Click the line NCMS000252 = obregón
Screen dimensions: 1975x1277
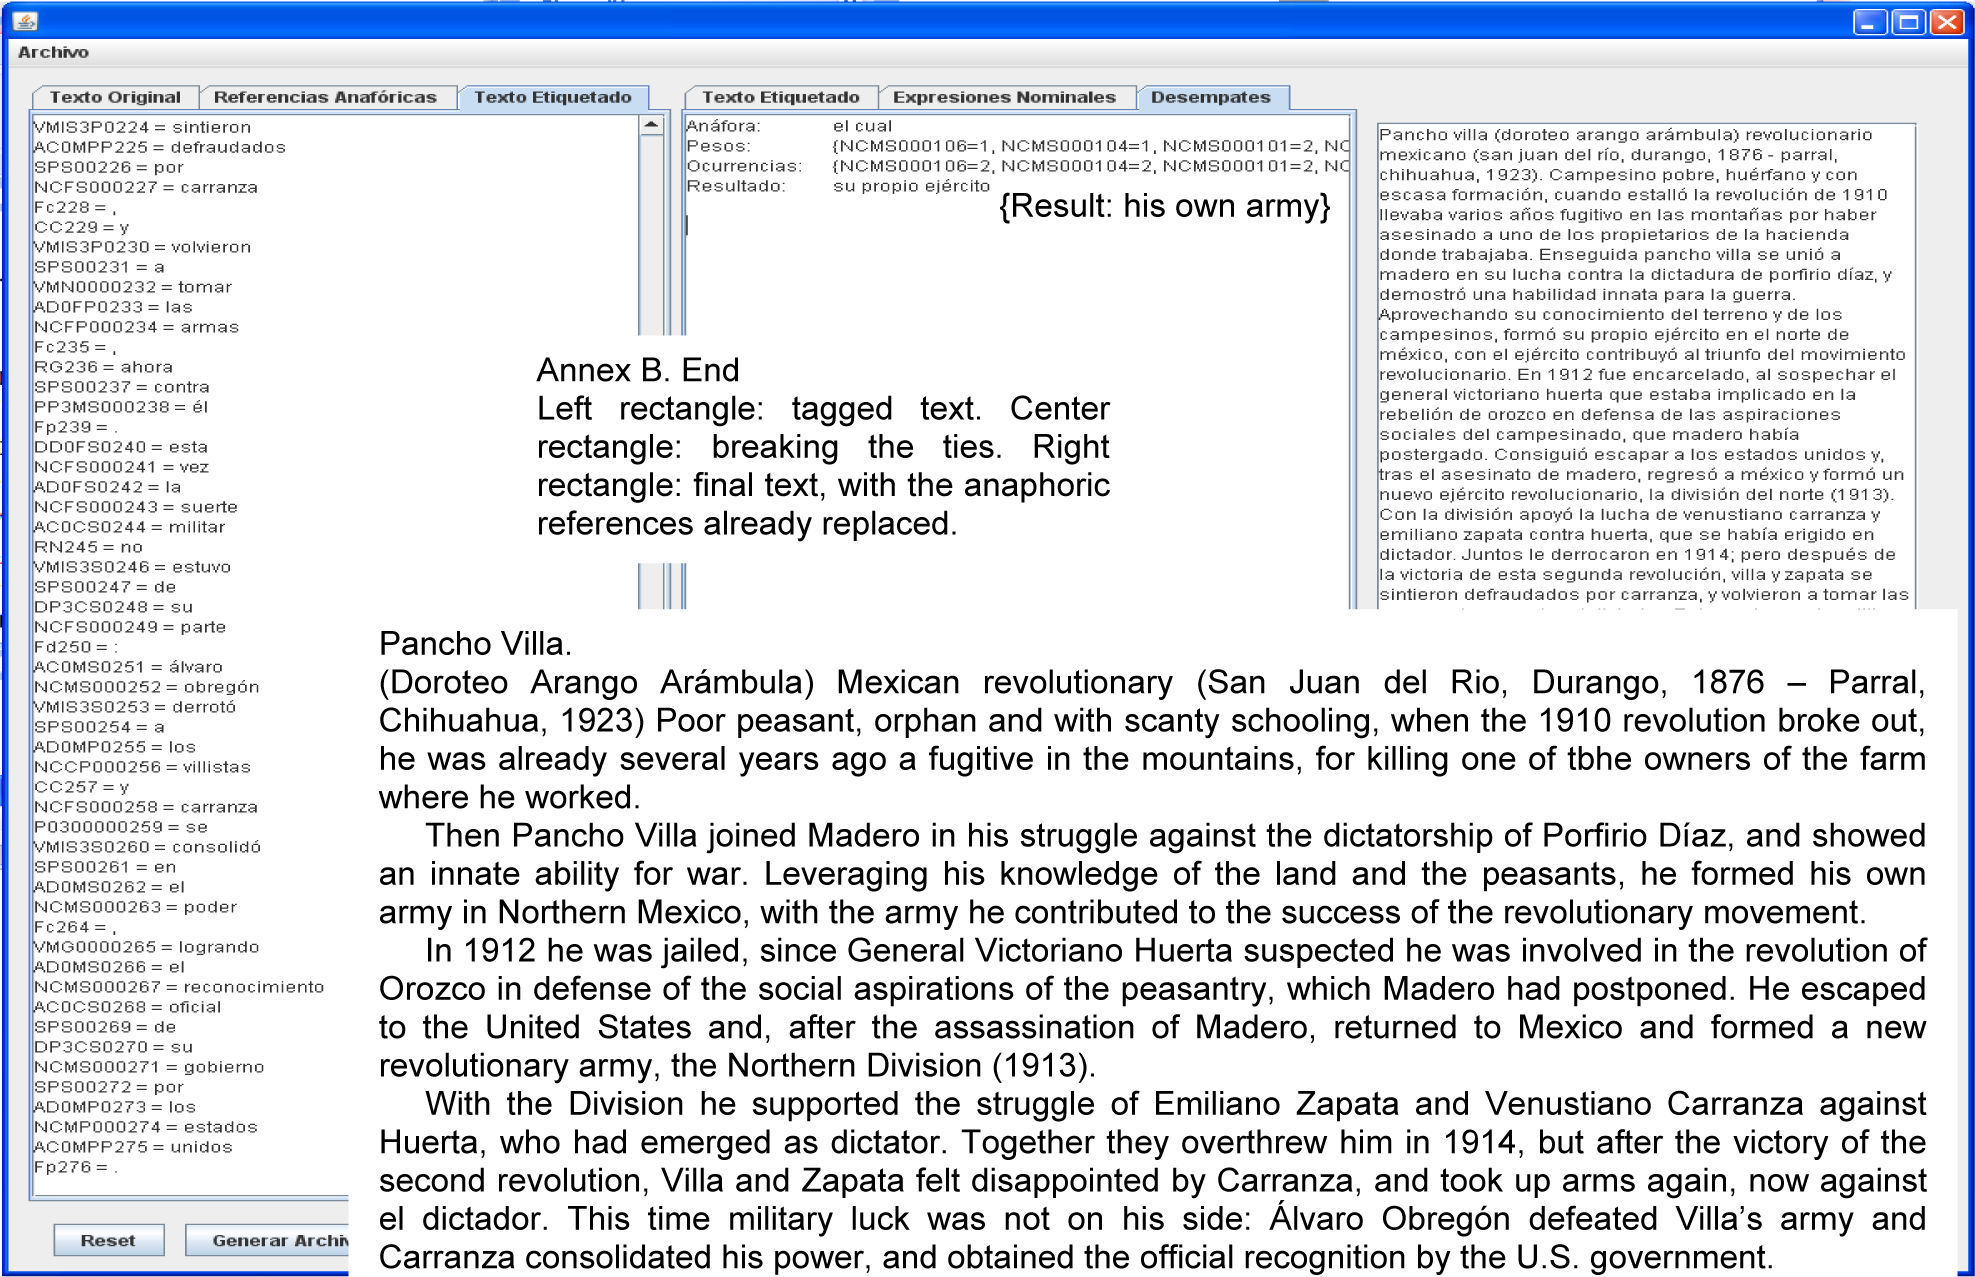pos(146,687)
